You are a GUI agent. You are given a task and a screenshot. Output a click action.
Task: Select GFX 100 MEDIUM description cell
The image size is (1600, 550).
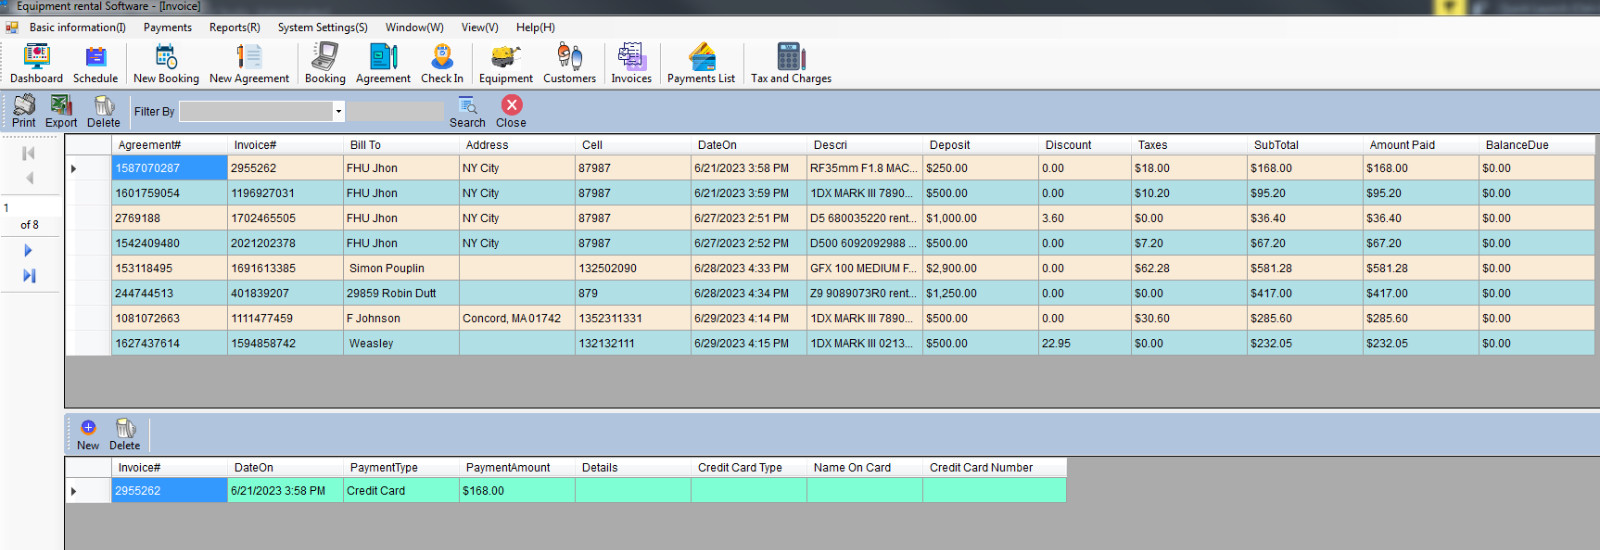(865, 268)
